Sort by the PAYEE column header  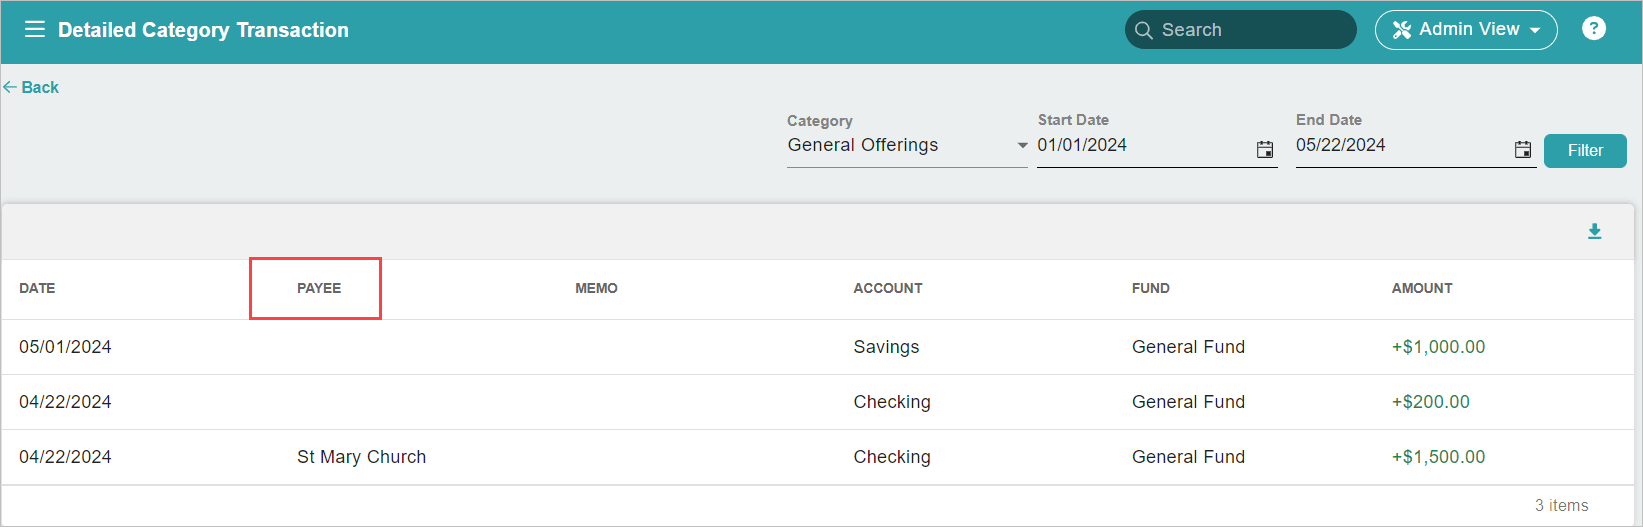tap(319, 288)
